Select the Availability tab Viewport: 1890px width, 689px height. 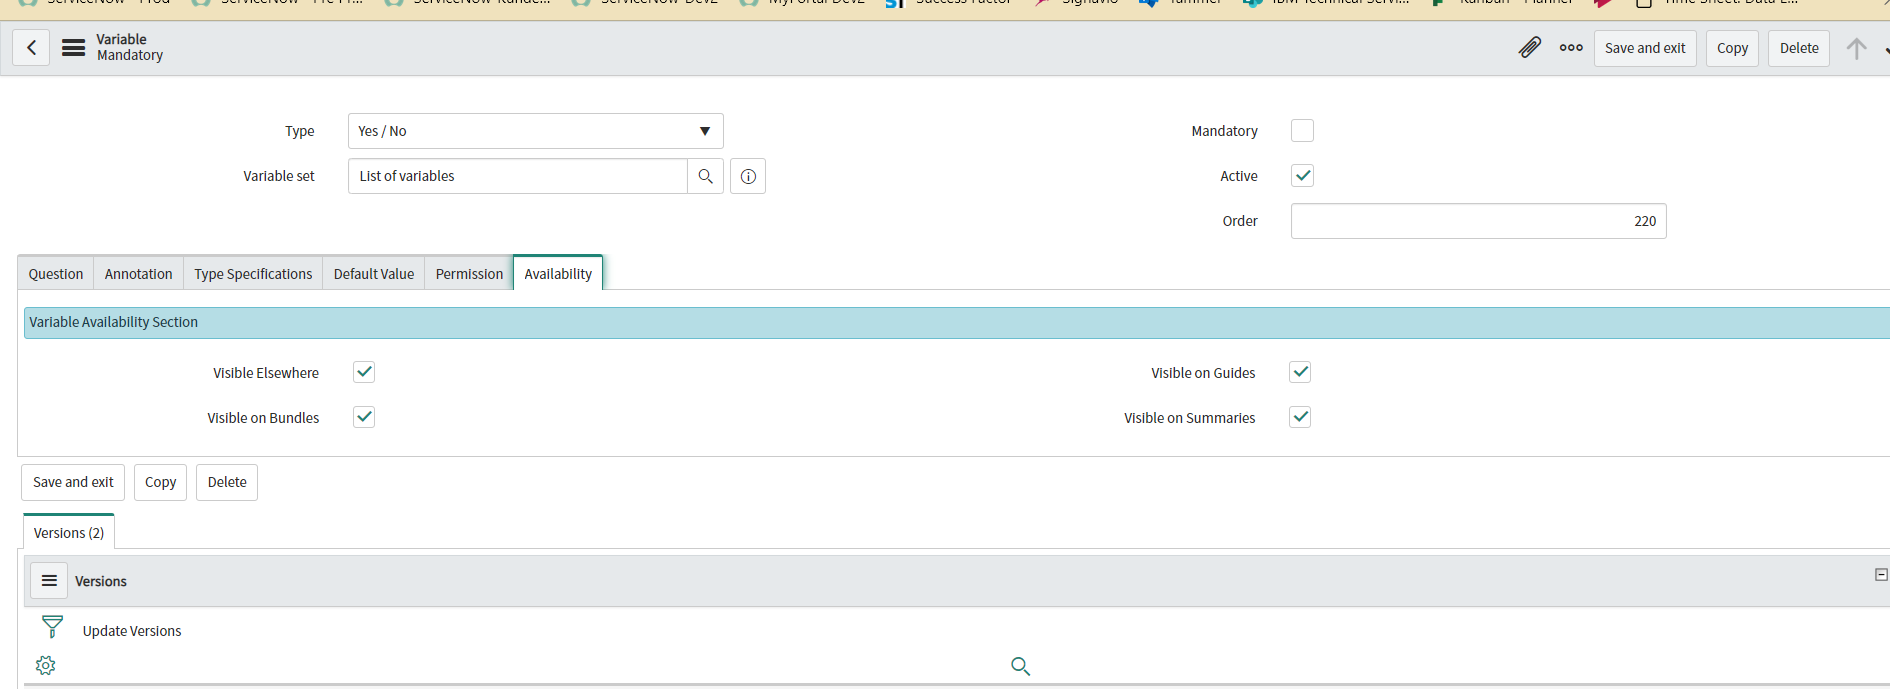coord(558,273)
